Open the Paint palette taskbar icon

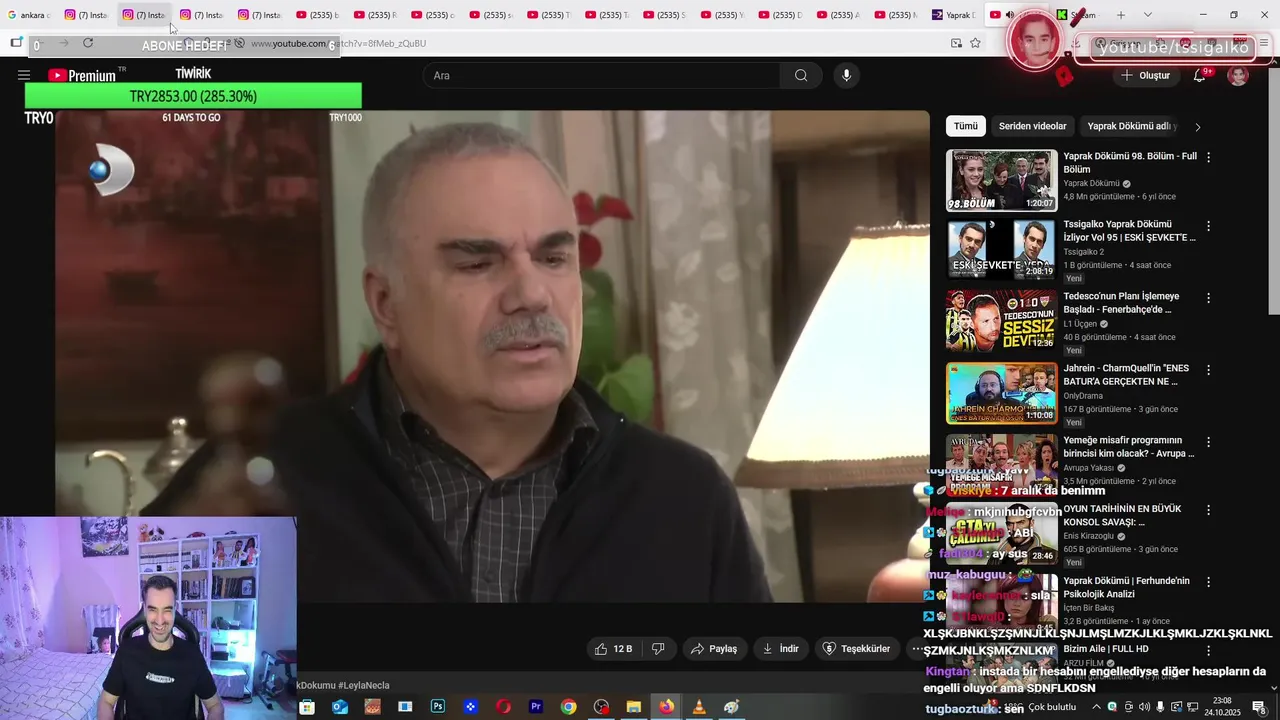(732, 707)
